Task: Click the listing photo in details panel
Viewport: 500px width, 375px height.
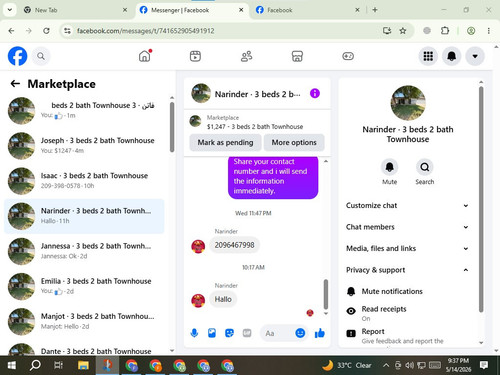Action: point(408,103)
